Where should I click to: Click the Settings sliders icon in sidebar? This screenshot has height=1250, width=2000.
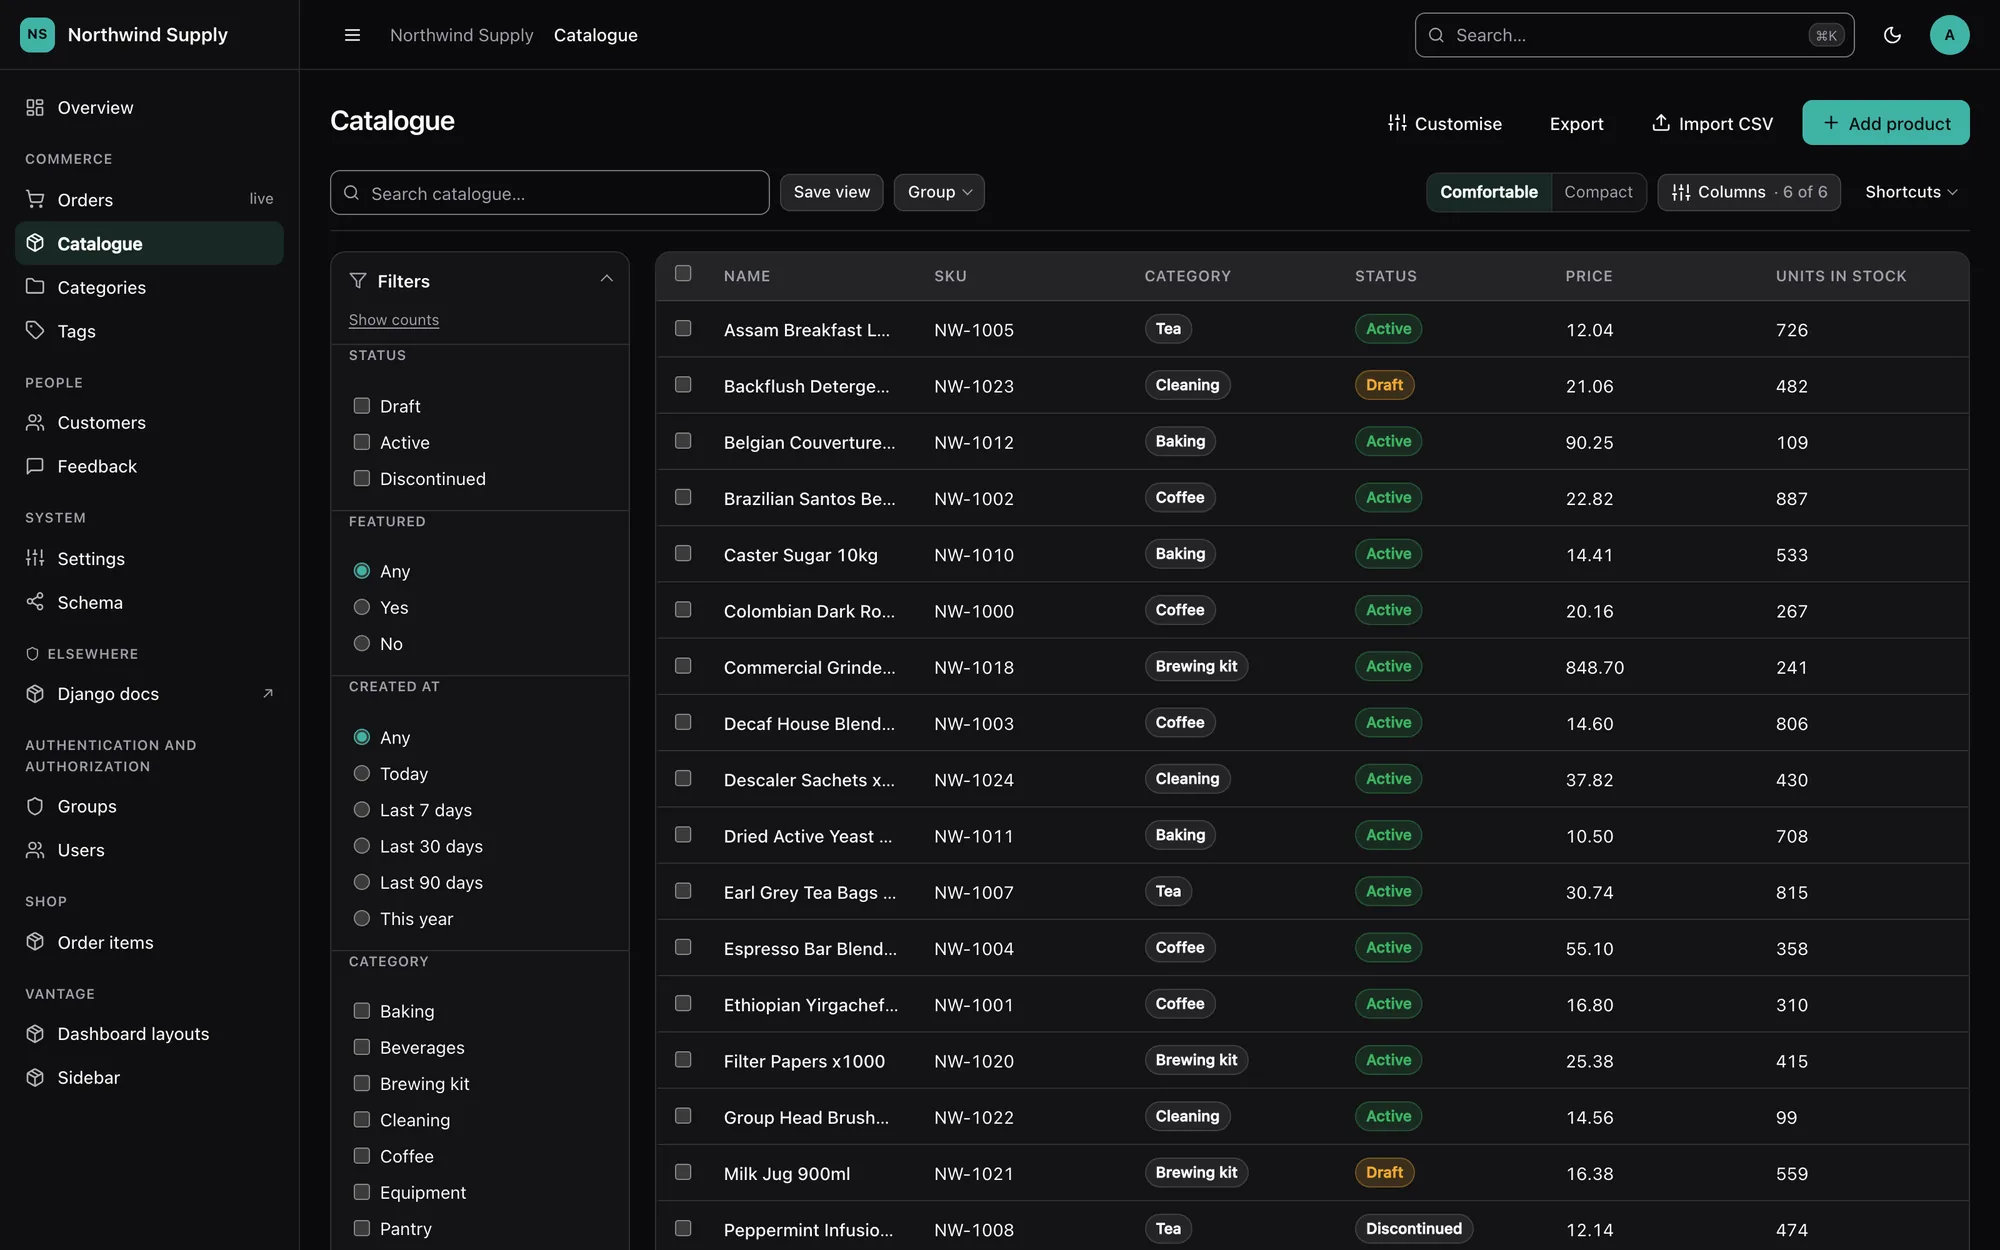(35, 558)
